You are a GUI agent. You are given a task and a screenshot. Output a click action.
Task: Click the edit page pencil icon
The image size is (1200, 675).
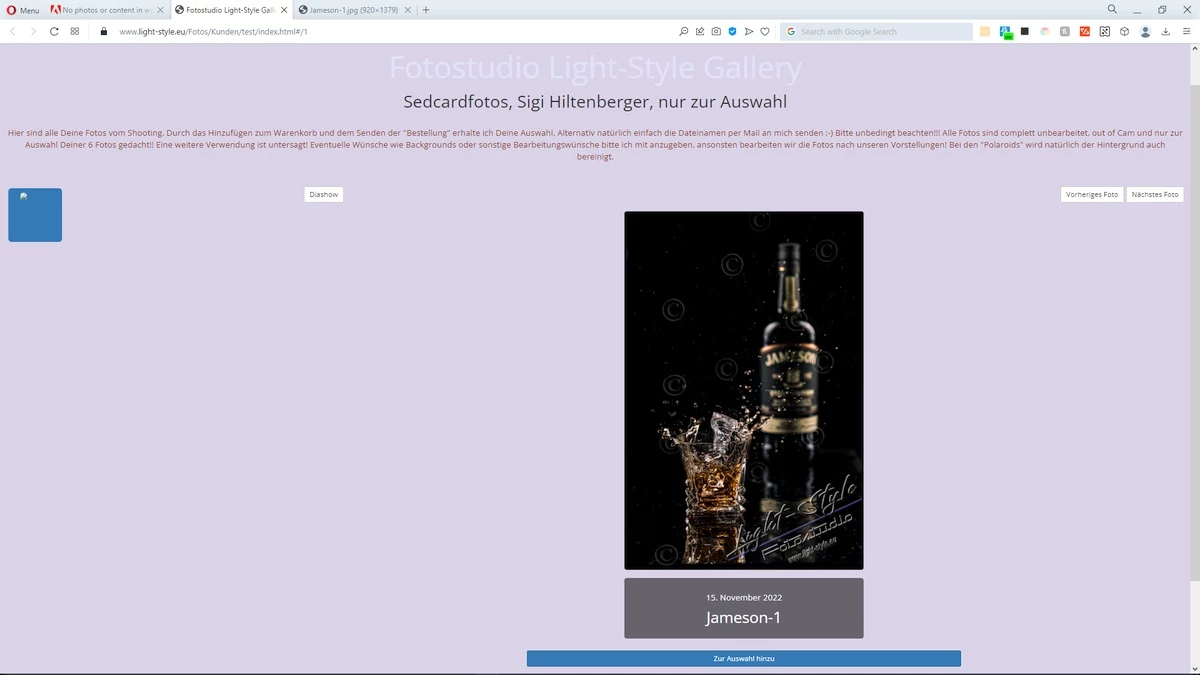pyautogui.click(x=700, y=31)
